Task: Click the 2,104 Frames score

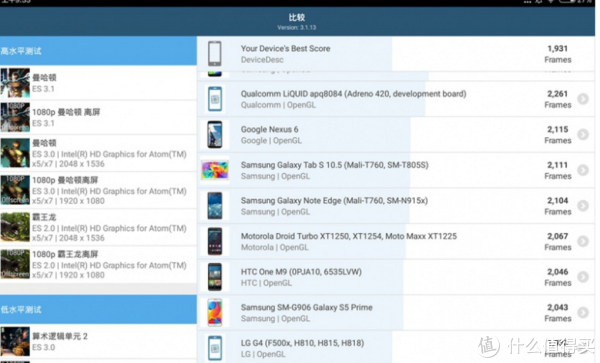Action: pyautogui.click(x=558, y=206)
